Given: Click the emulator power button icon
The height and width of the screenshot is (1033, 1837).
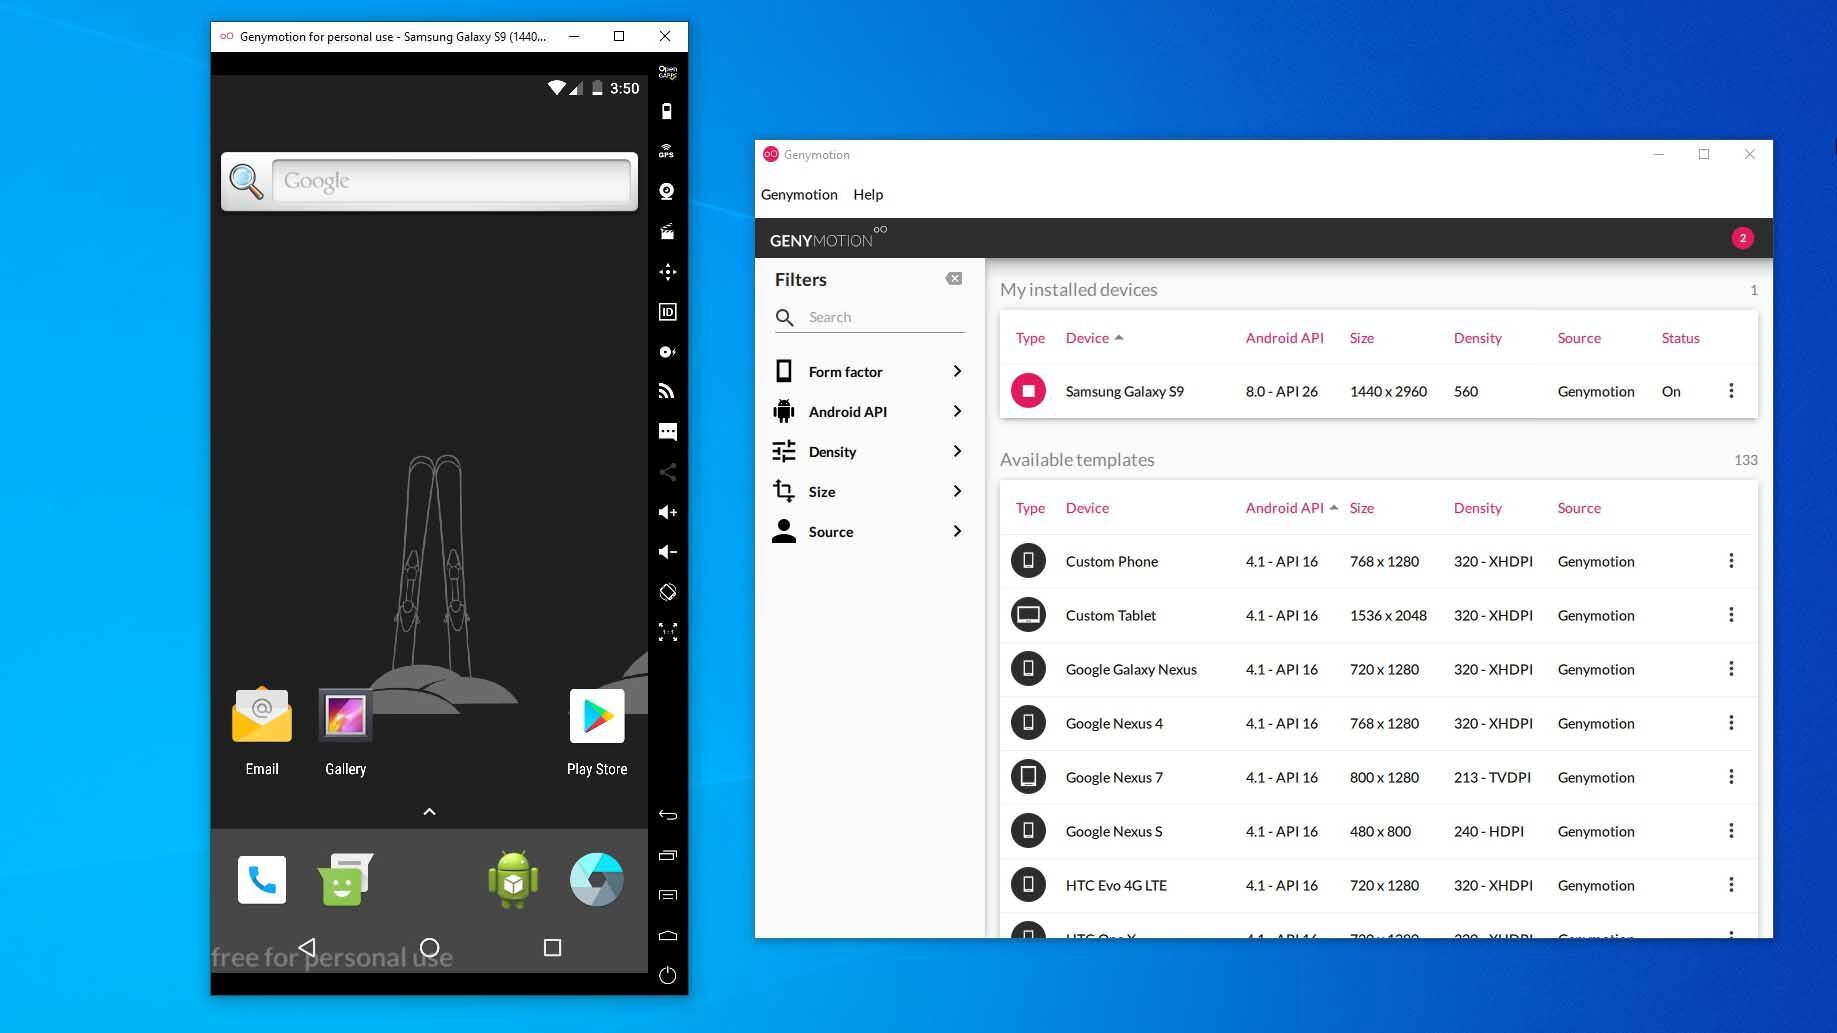Looking at the screenshot, I should (x=667, y=975).
